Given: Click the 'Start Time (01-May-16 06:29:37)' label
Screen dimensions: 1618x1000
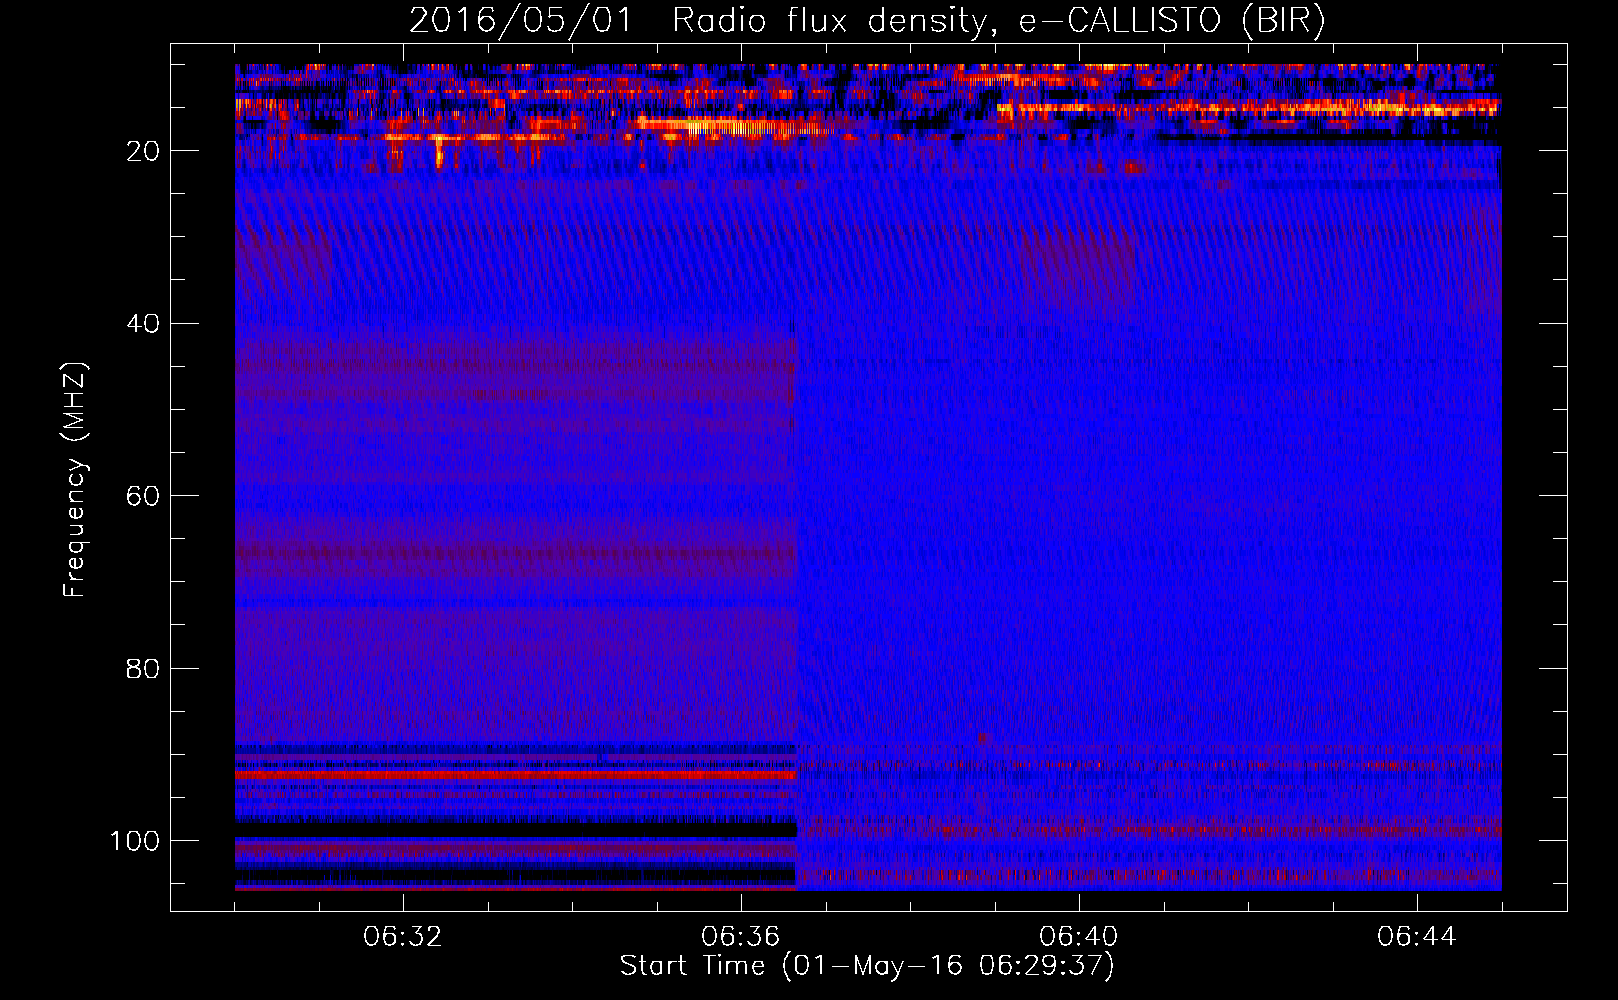Looking at the screenshot, I should click(x=867, y=966).
